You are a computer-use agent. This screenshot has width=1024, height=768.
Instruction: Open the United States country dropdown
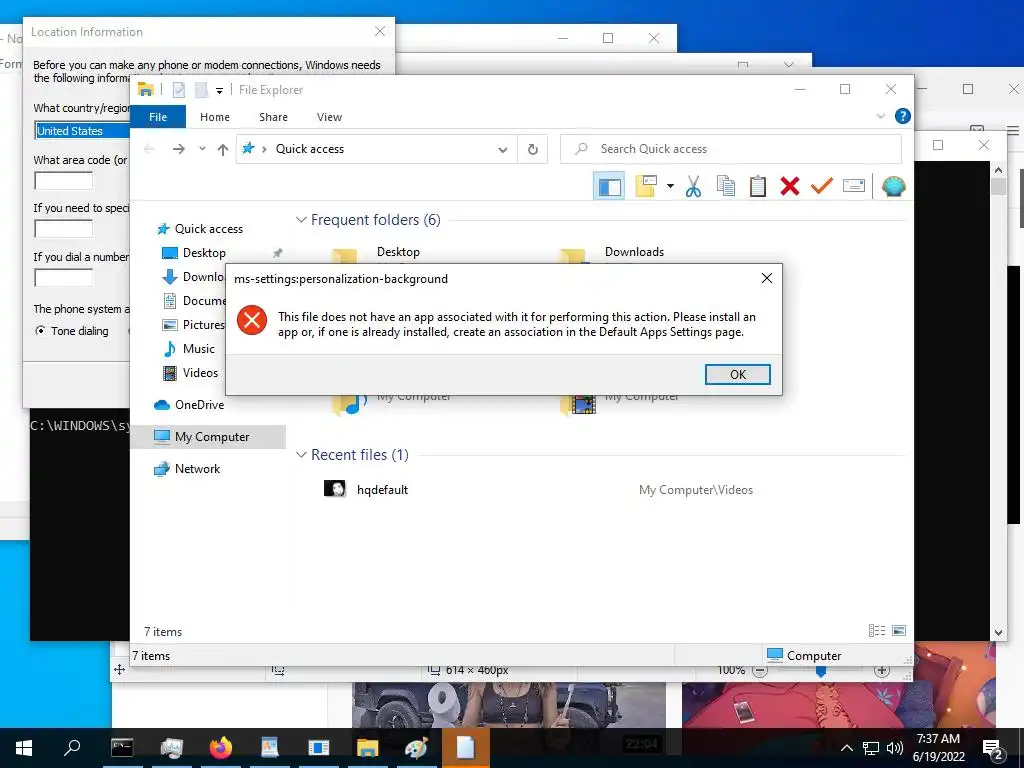pyautogui.click(x=82, y=131)
